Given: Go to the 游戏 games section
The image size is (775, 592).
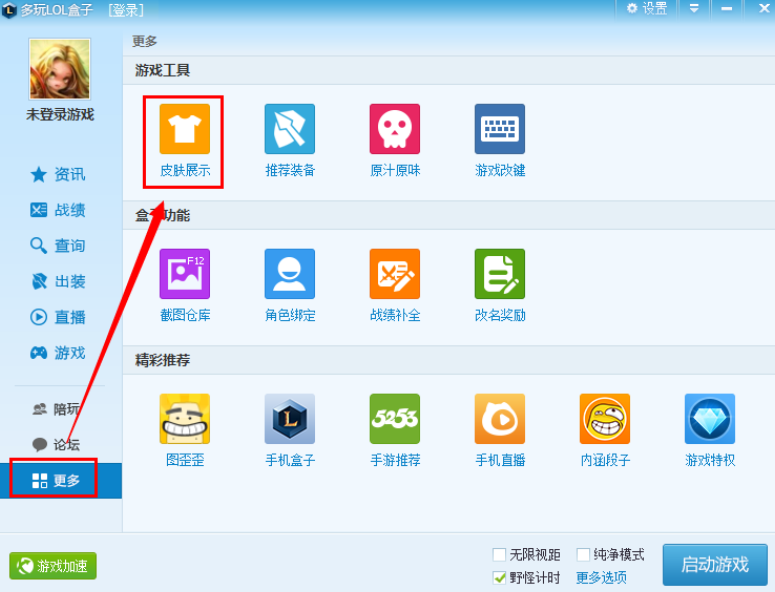Looking at the screenshot, I should pyautogui.click(x=58, y=353).
